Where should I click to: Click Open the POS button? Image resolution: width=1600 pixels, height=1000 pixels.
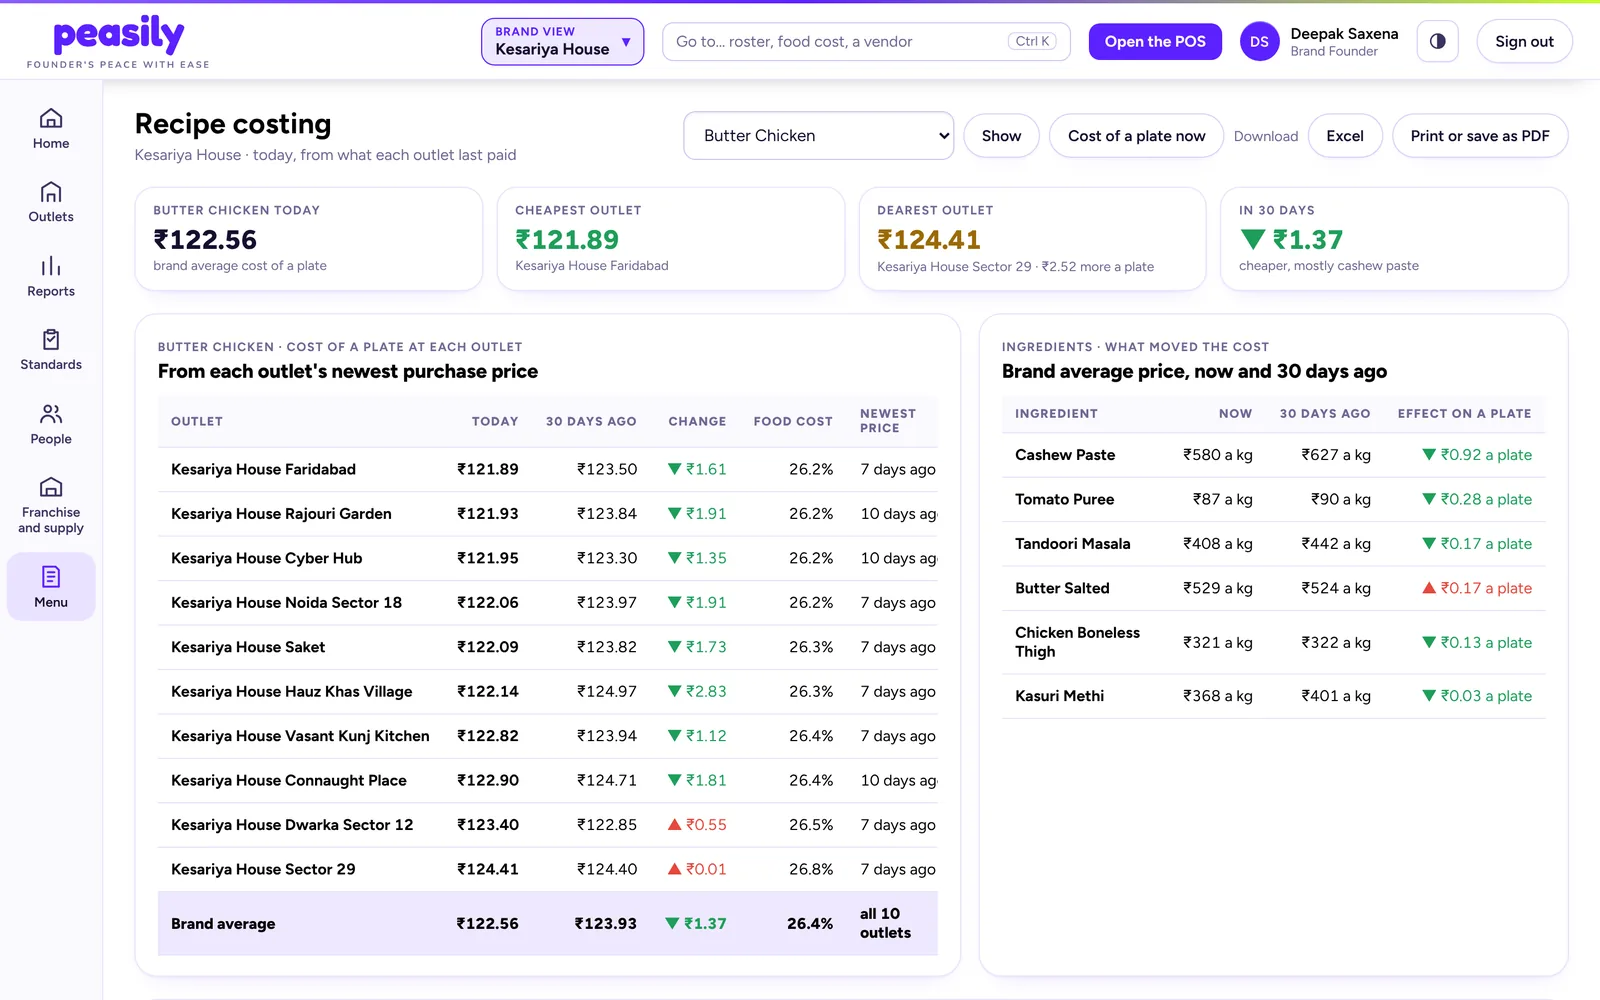(x=1155, y=42)
